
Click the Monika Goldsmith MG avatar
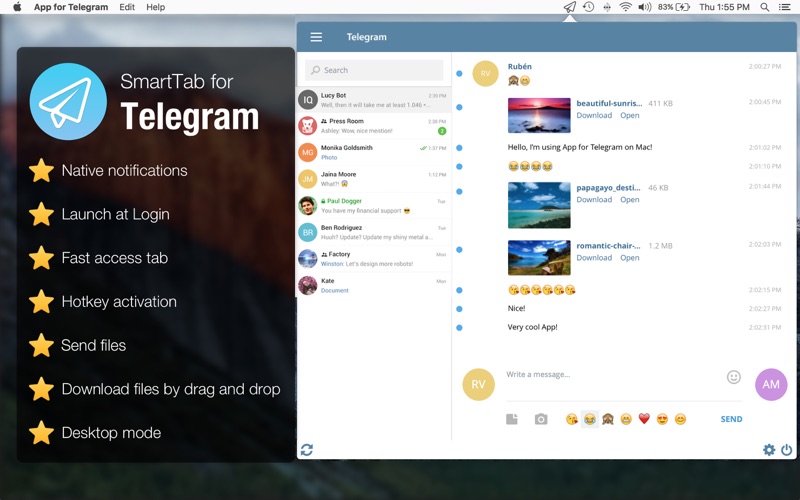pyautogui.click(x=308, y=152)
